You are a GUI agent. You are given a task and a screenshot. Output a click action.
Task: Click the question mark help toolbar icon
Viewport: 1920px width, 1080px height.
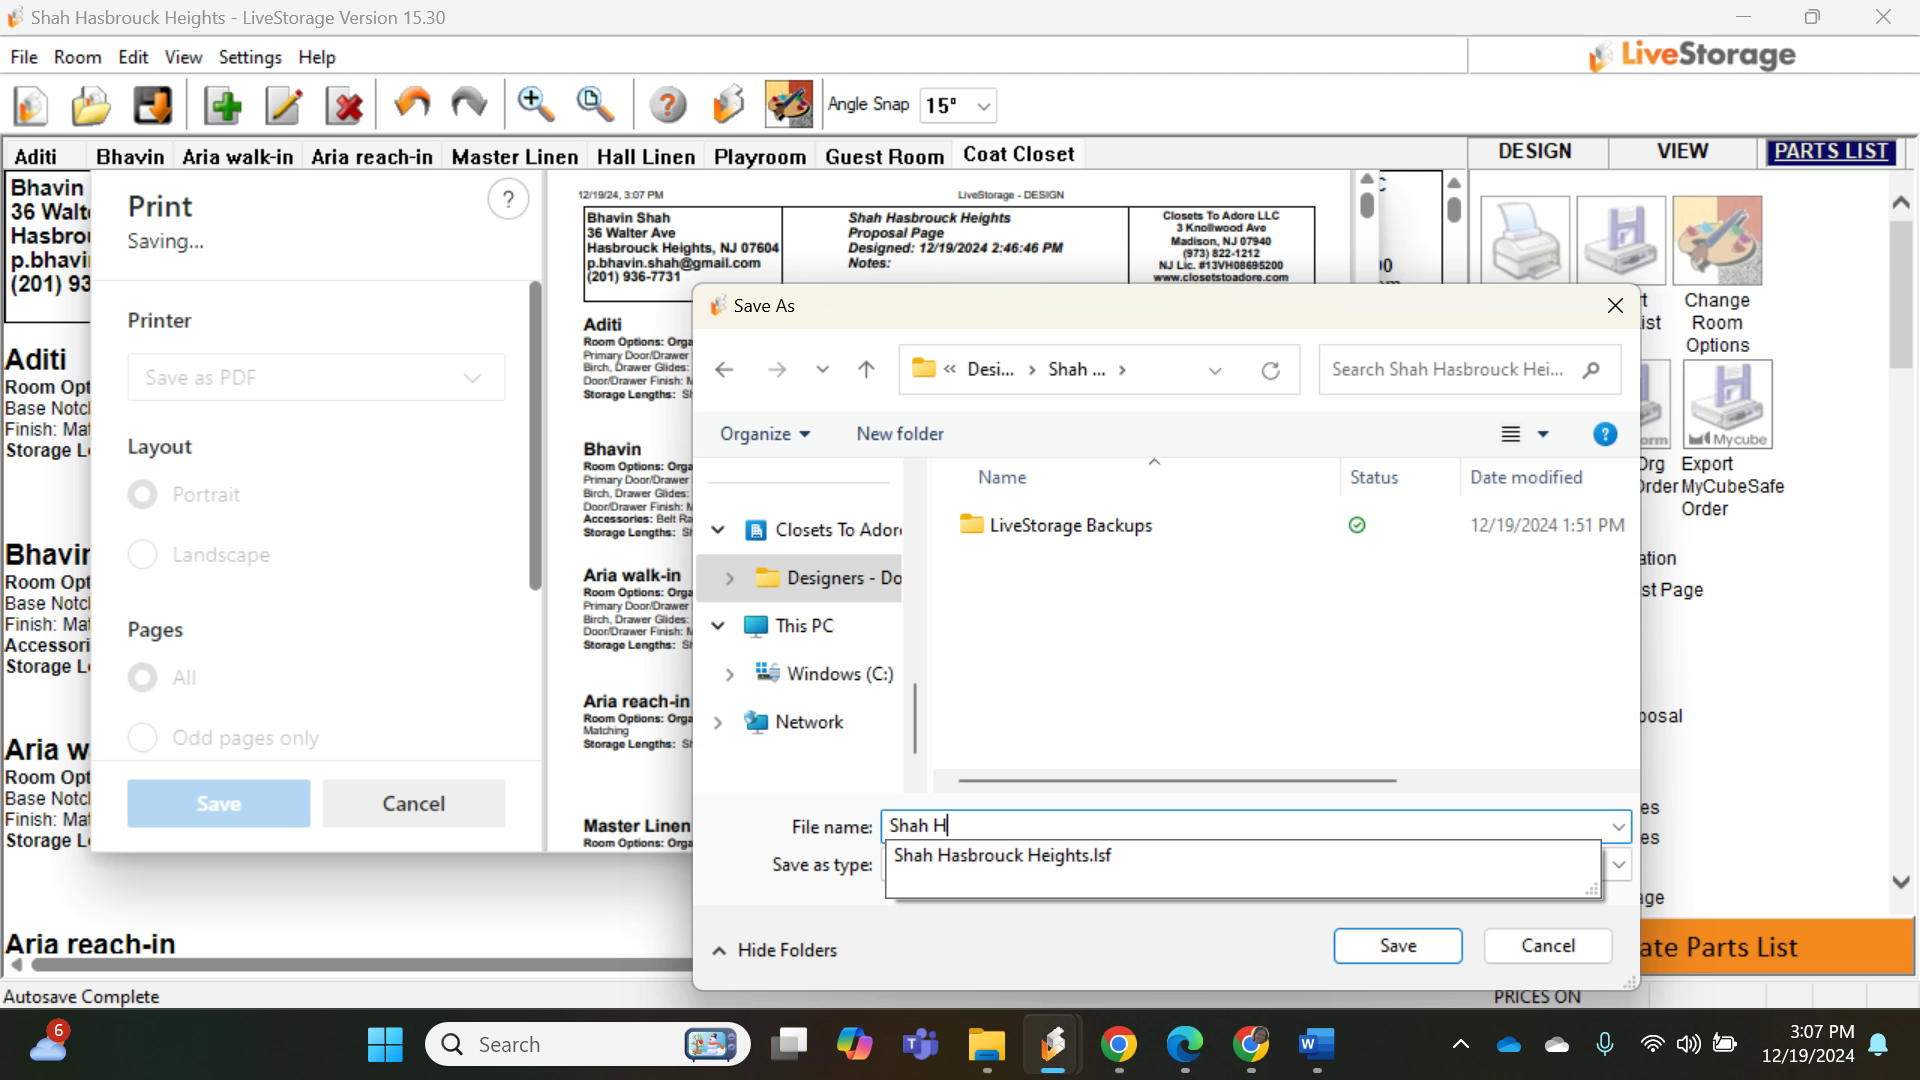667,105
